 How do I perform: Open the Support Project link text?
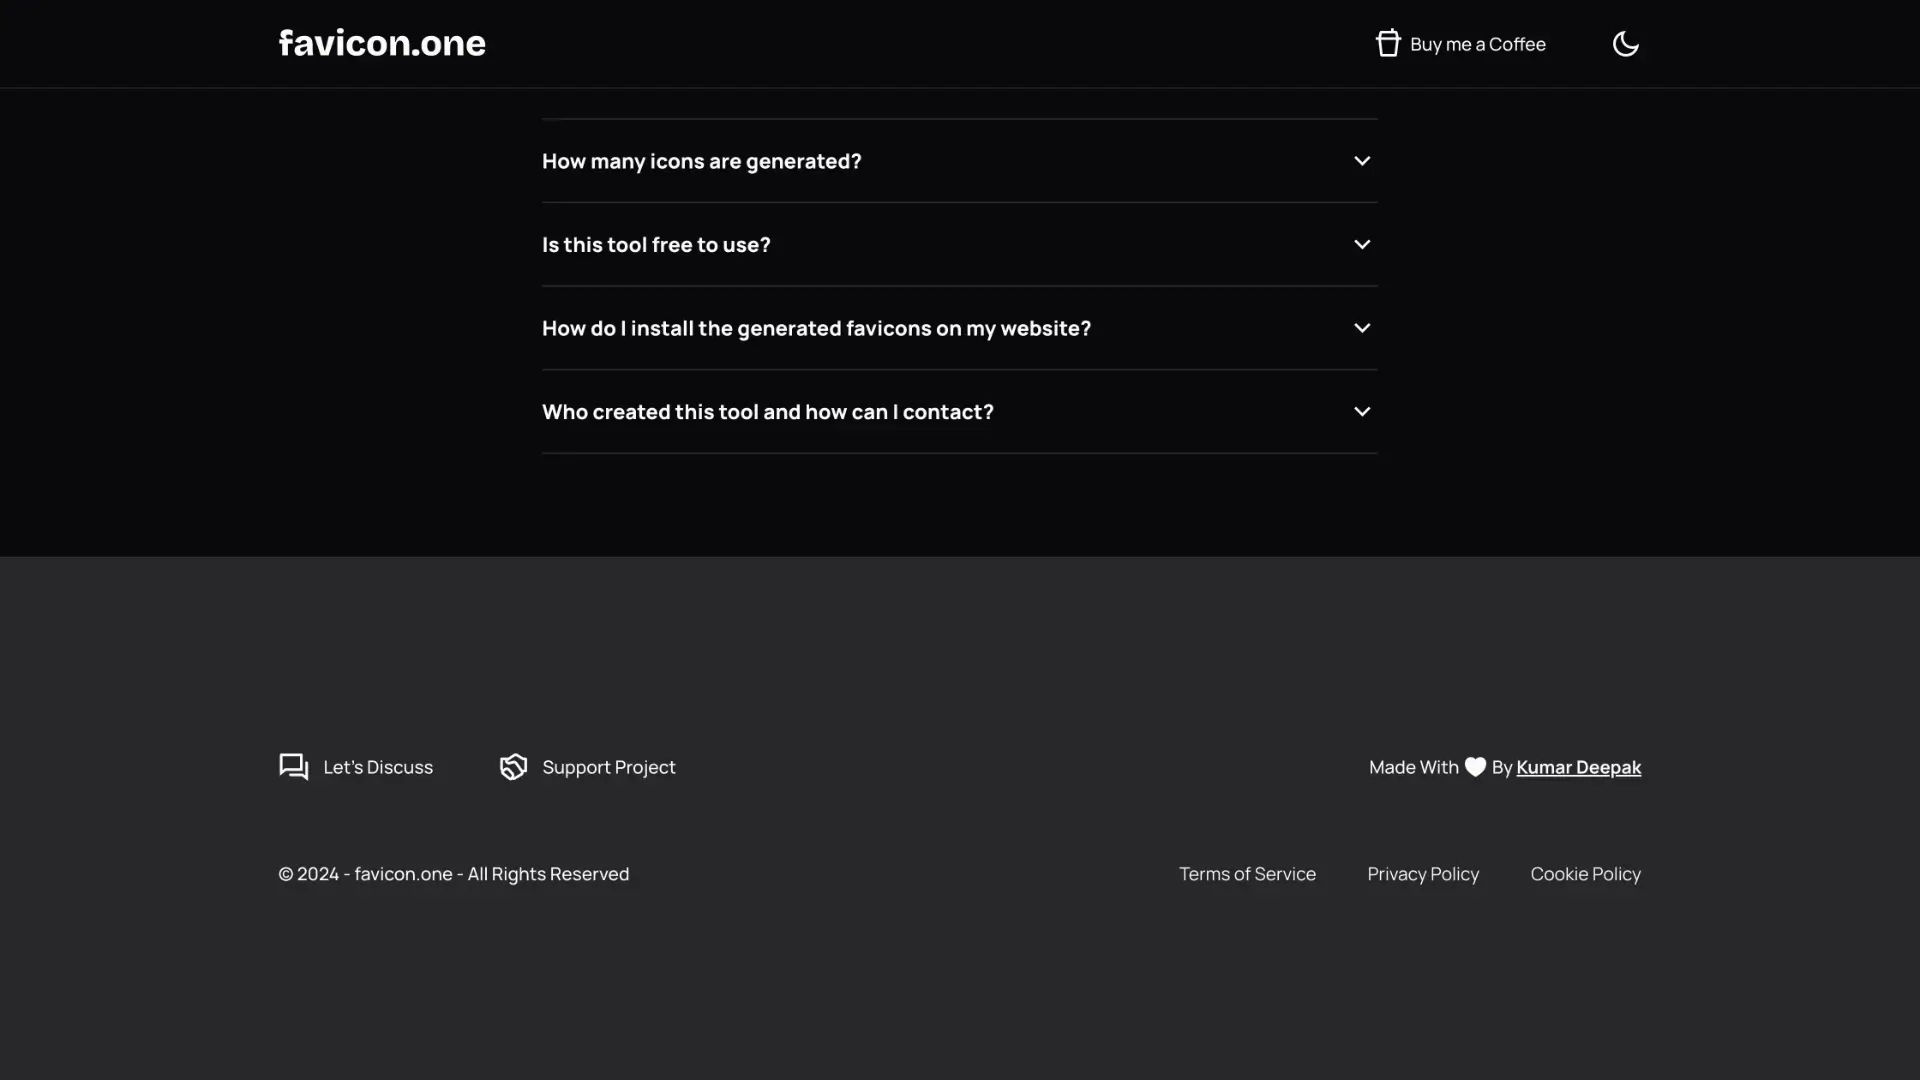pos(608,767)
